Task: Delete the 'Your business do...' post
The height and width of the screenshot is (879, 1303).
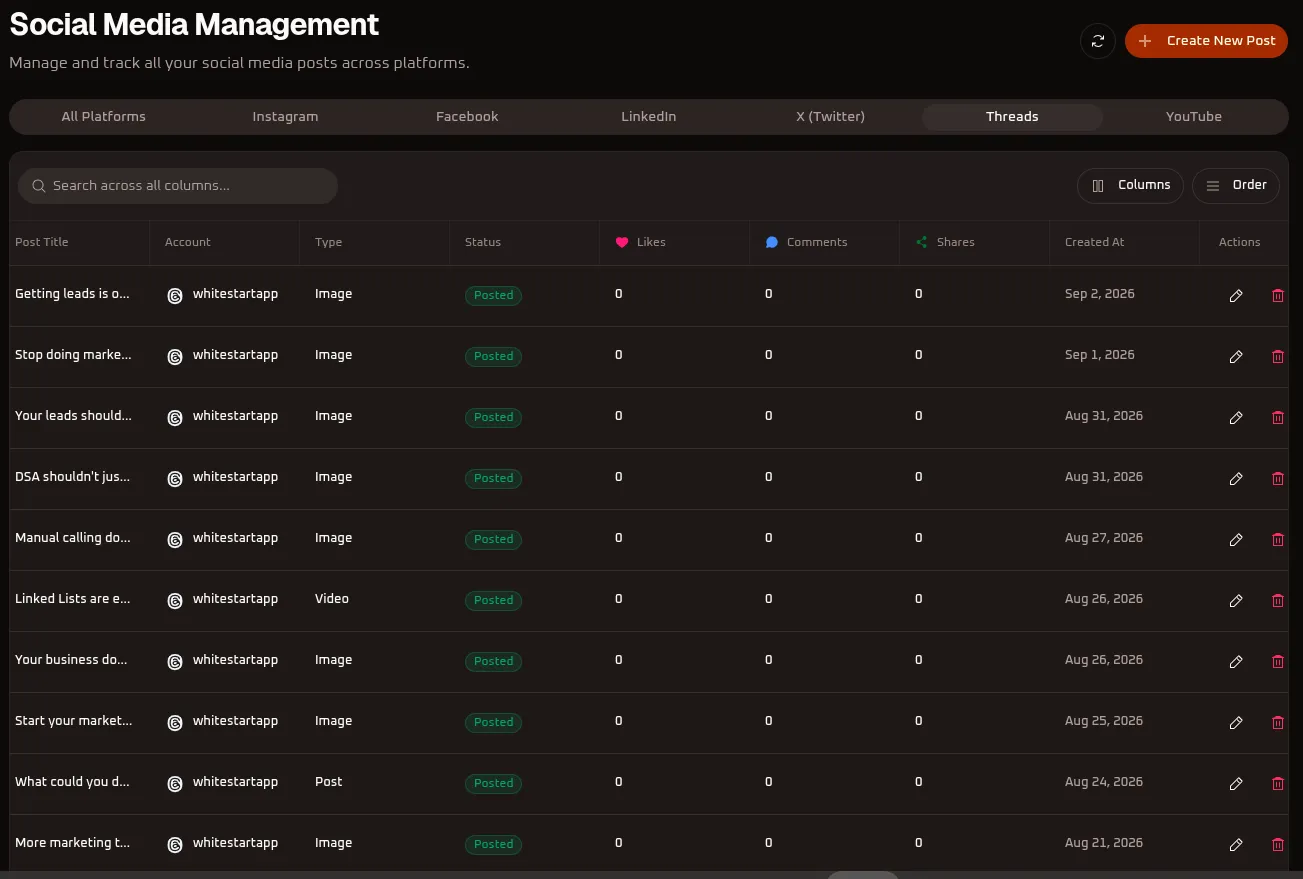Action: coord(1277,662)
